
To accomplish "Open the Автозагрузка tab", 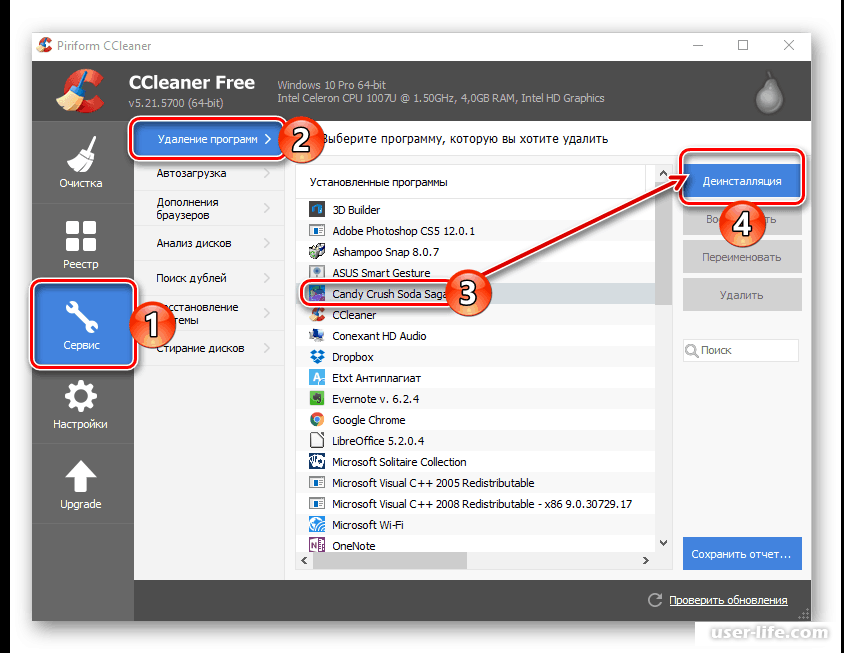I will pyautogui.click(x=209, y=173).
